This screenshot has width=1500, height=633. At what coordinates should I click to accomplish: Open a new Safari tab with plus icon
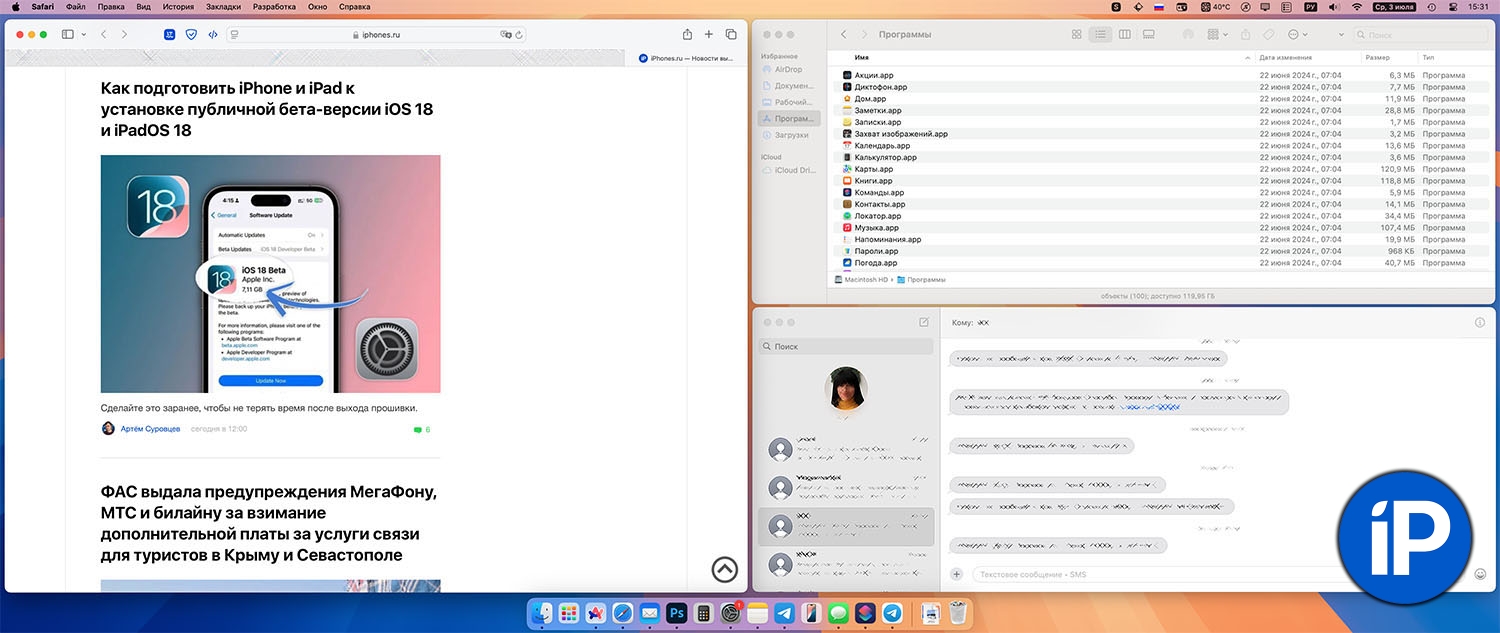point(709,34)
